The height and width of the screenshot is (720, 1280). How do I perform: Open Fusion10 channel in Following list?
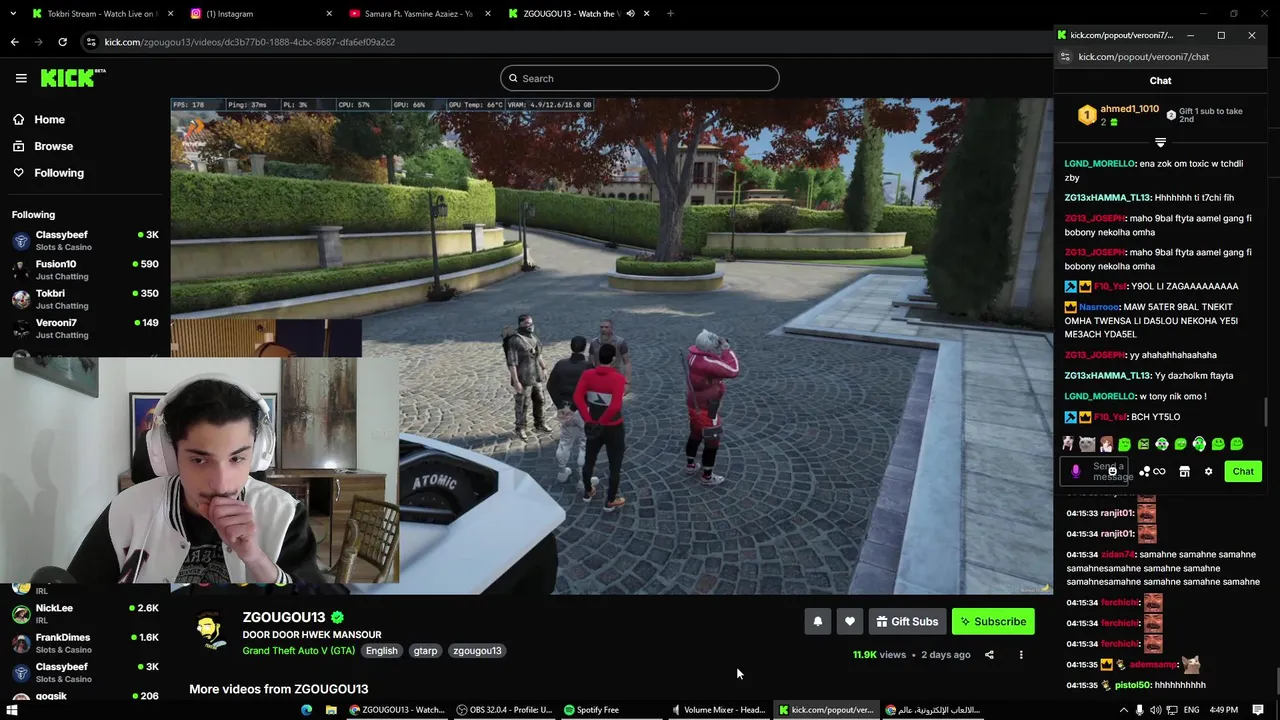coord(85,269)
